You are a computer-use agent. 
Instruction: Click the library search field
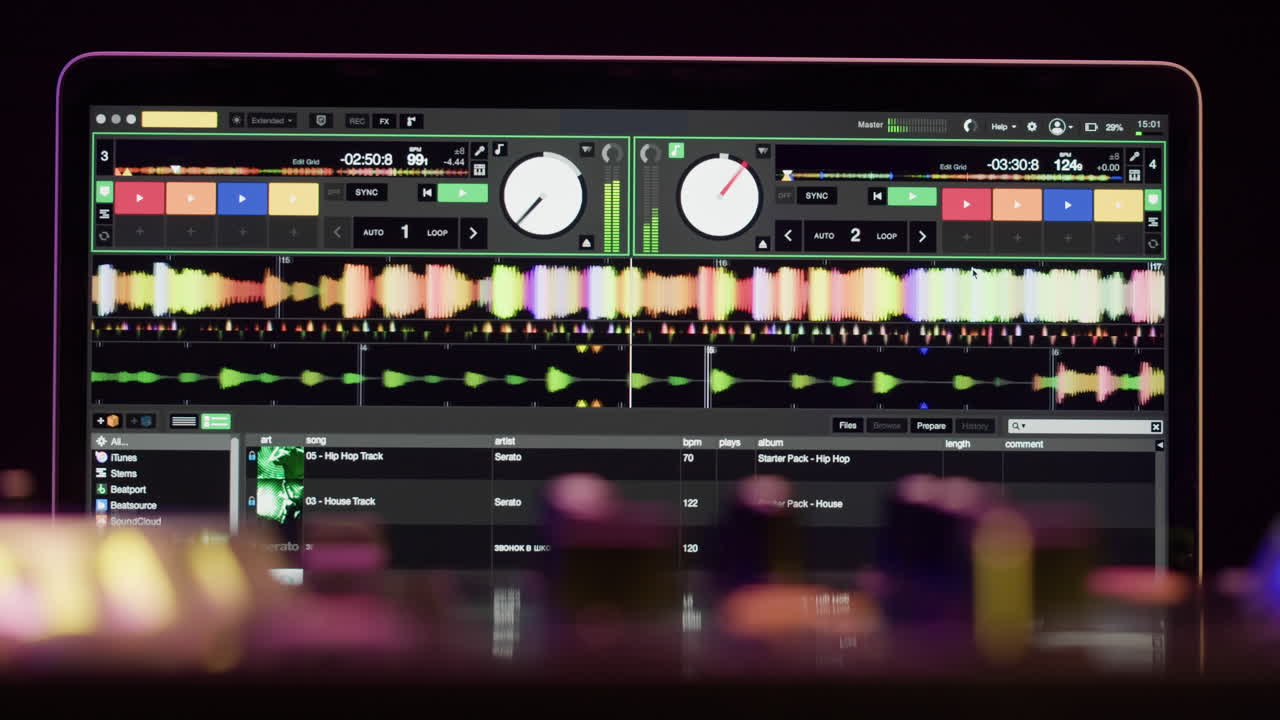coord(1085,428)
